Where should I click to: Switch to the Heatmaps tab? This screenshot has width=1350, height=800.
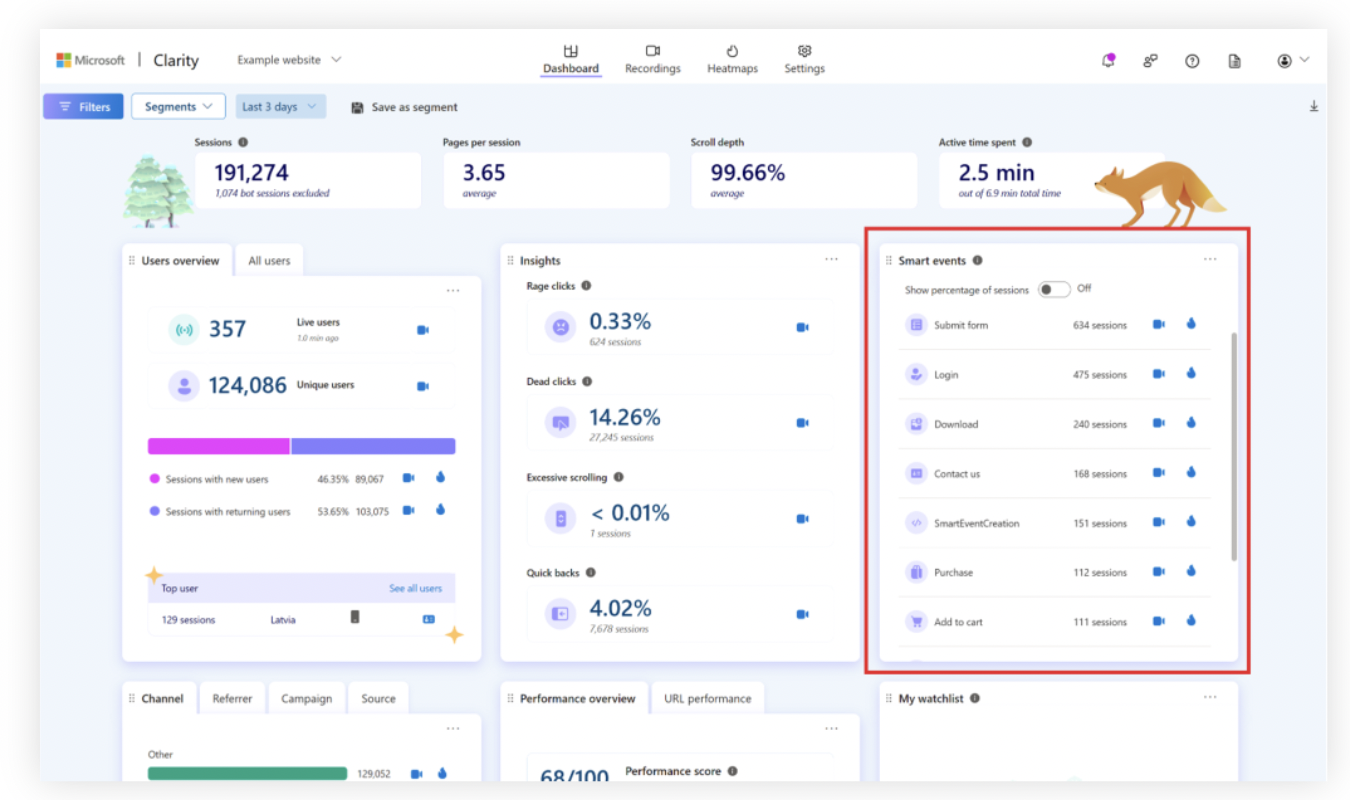click(x=732, y=59)
